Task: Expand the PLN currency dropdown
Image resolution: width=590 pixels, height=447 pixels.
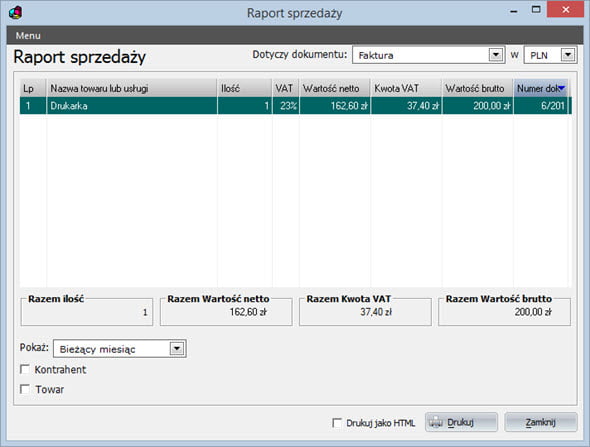Action: coord(568,55)
